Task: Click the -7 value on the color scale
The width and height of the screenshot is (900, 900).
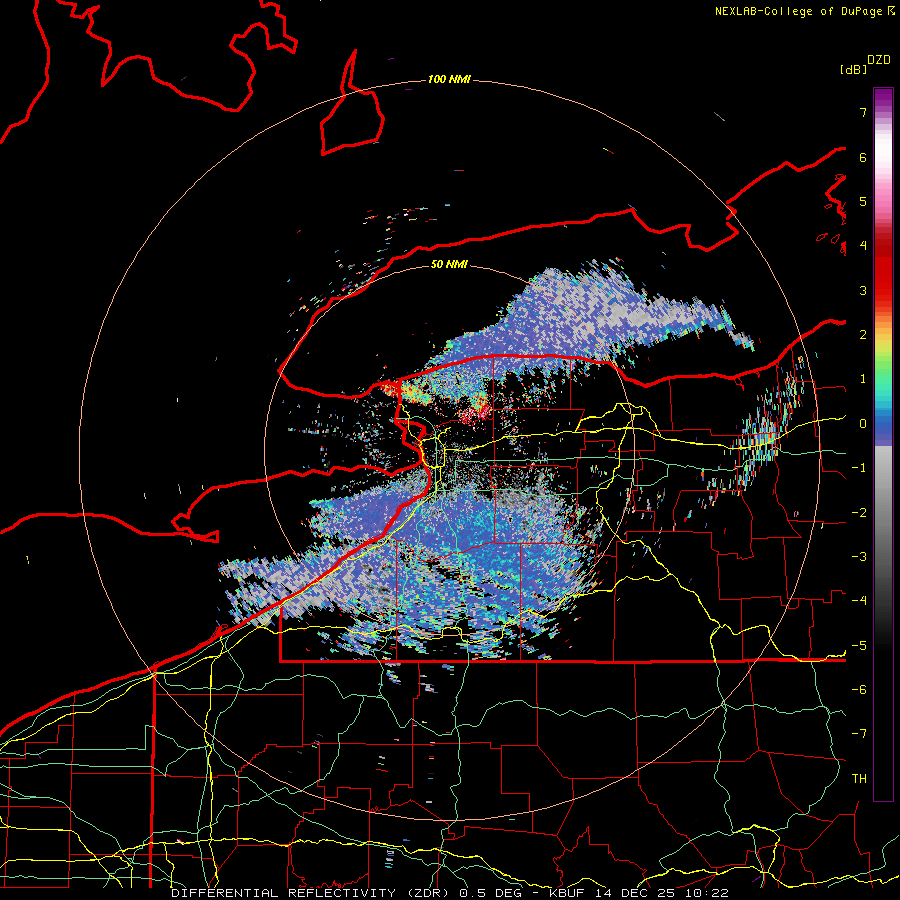Action: point(858,734)
